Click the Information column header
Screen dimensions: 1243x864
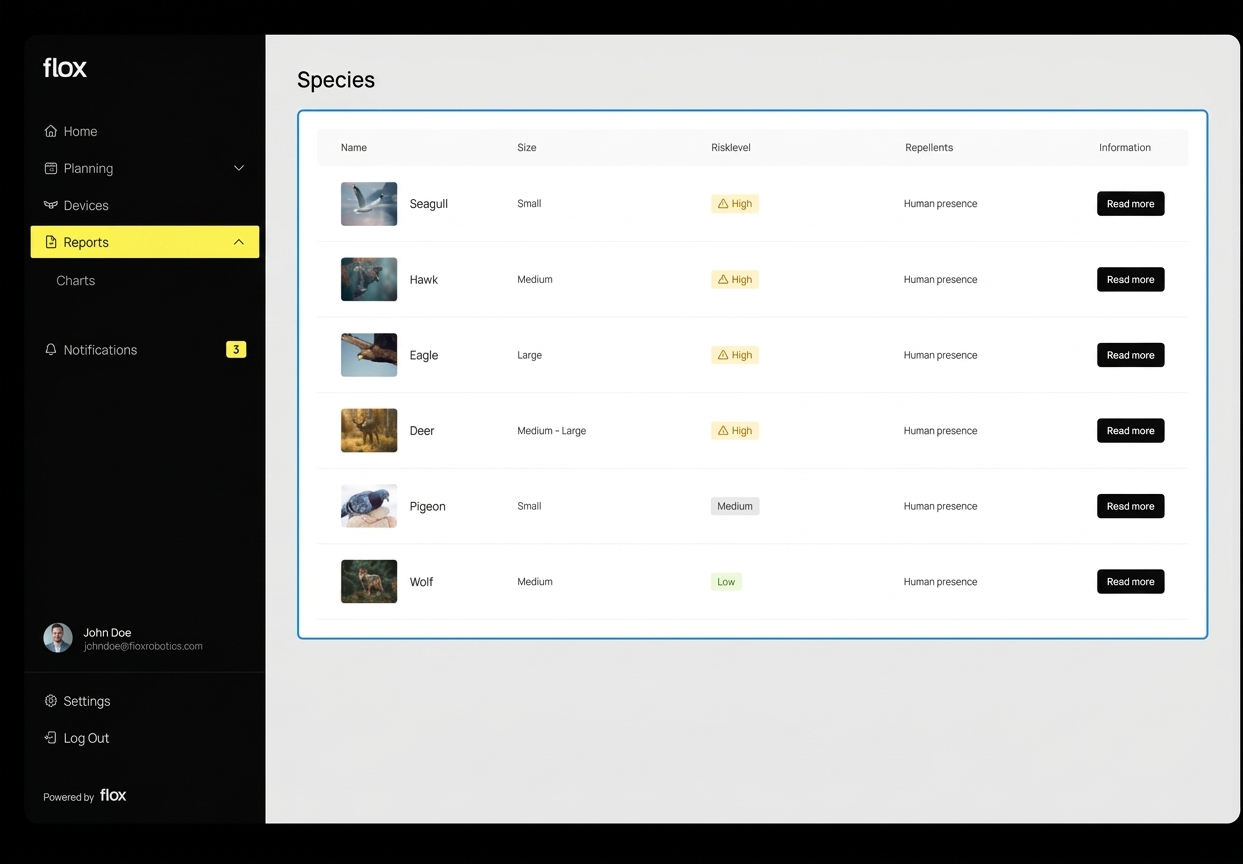1125,148
